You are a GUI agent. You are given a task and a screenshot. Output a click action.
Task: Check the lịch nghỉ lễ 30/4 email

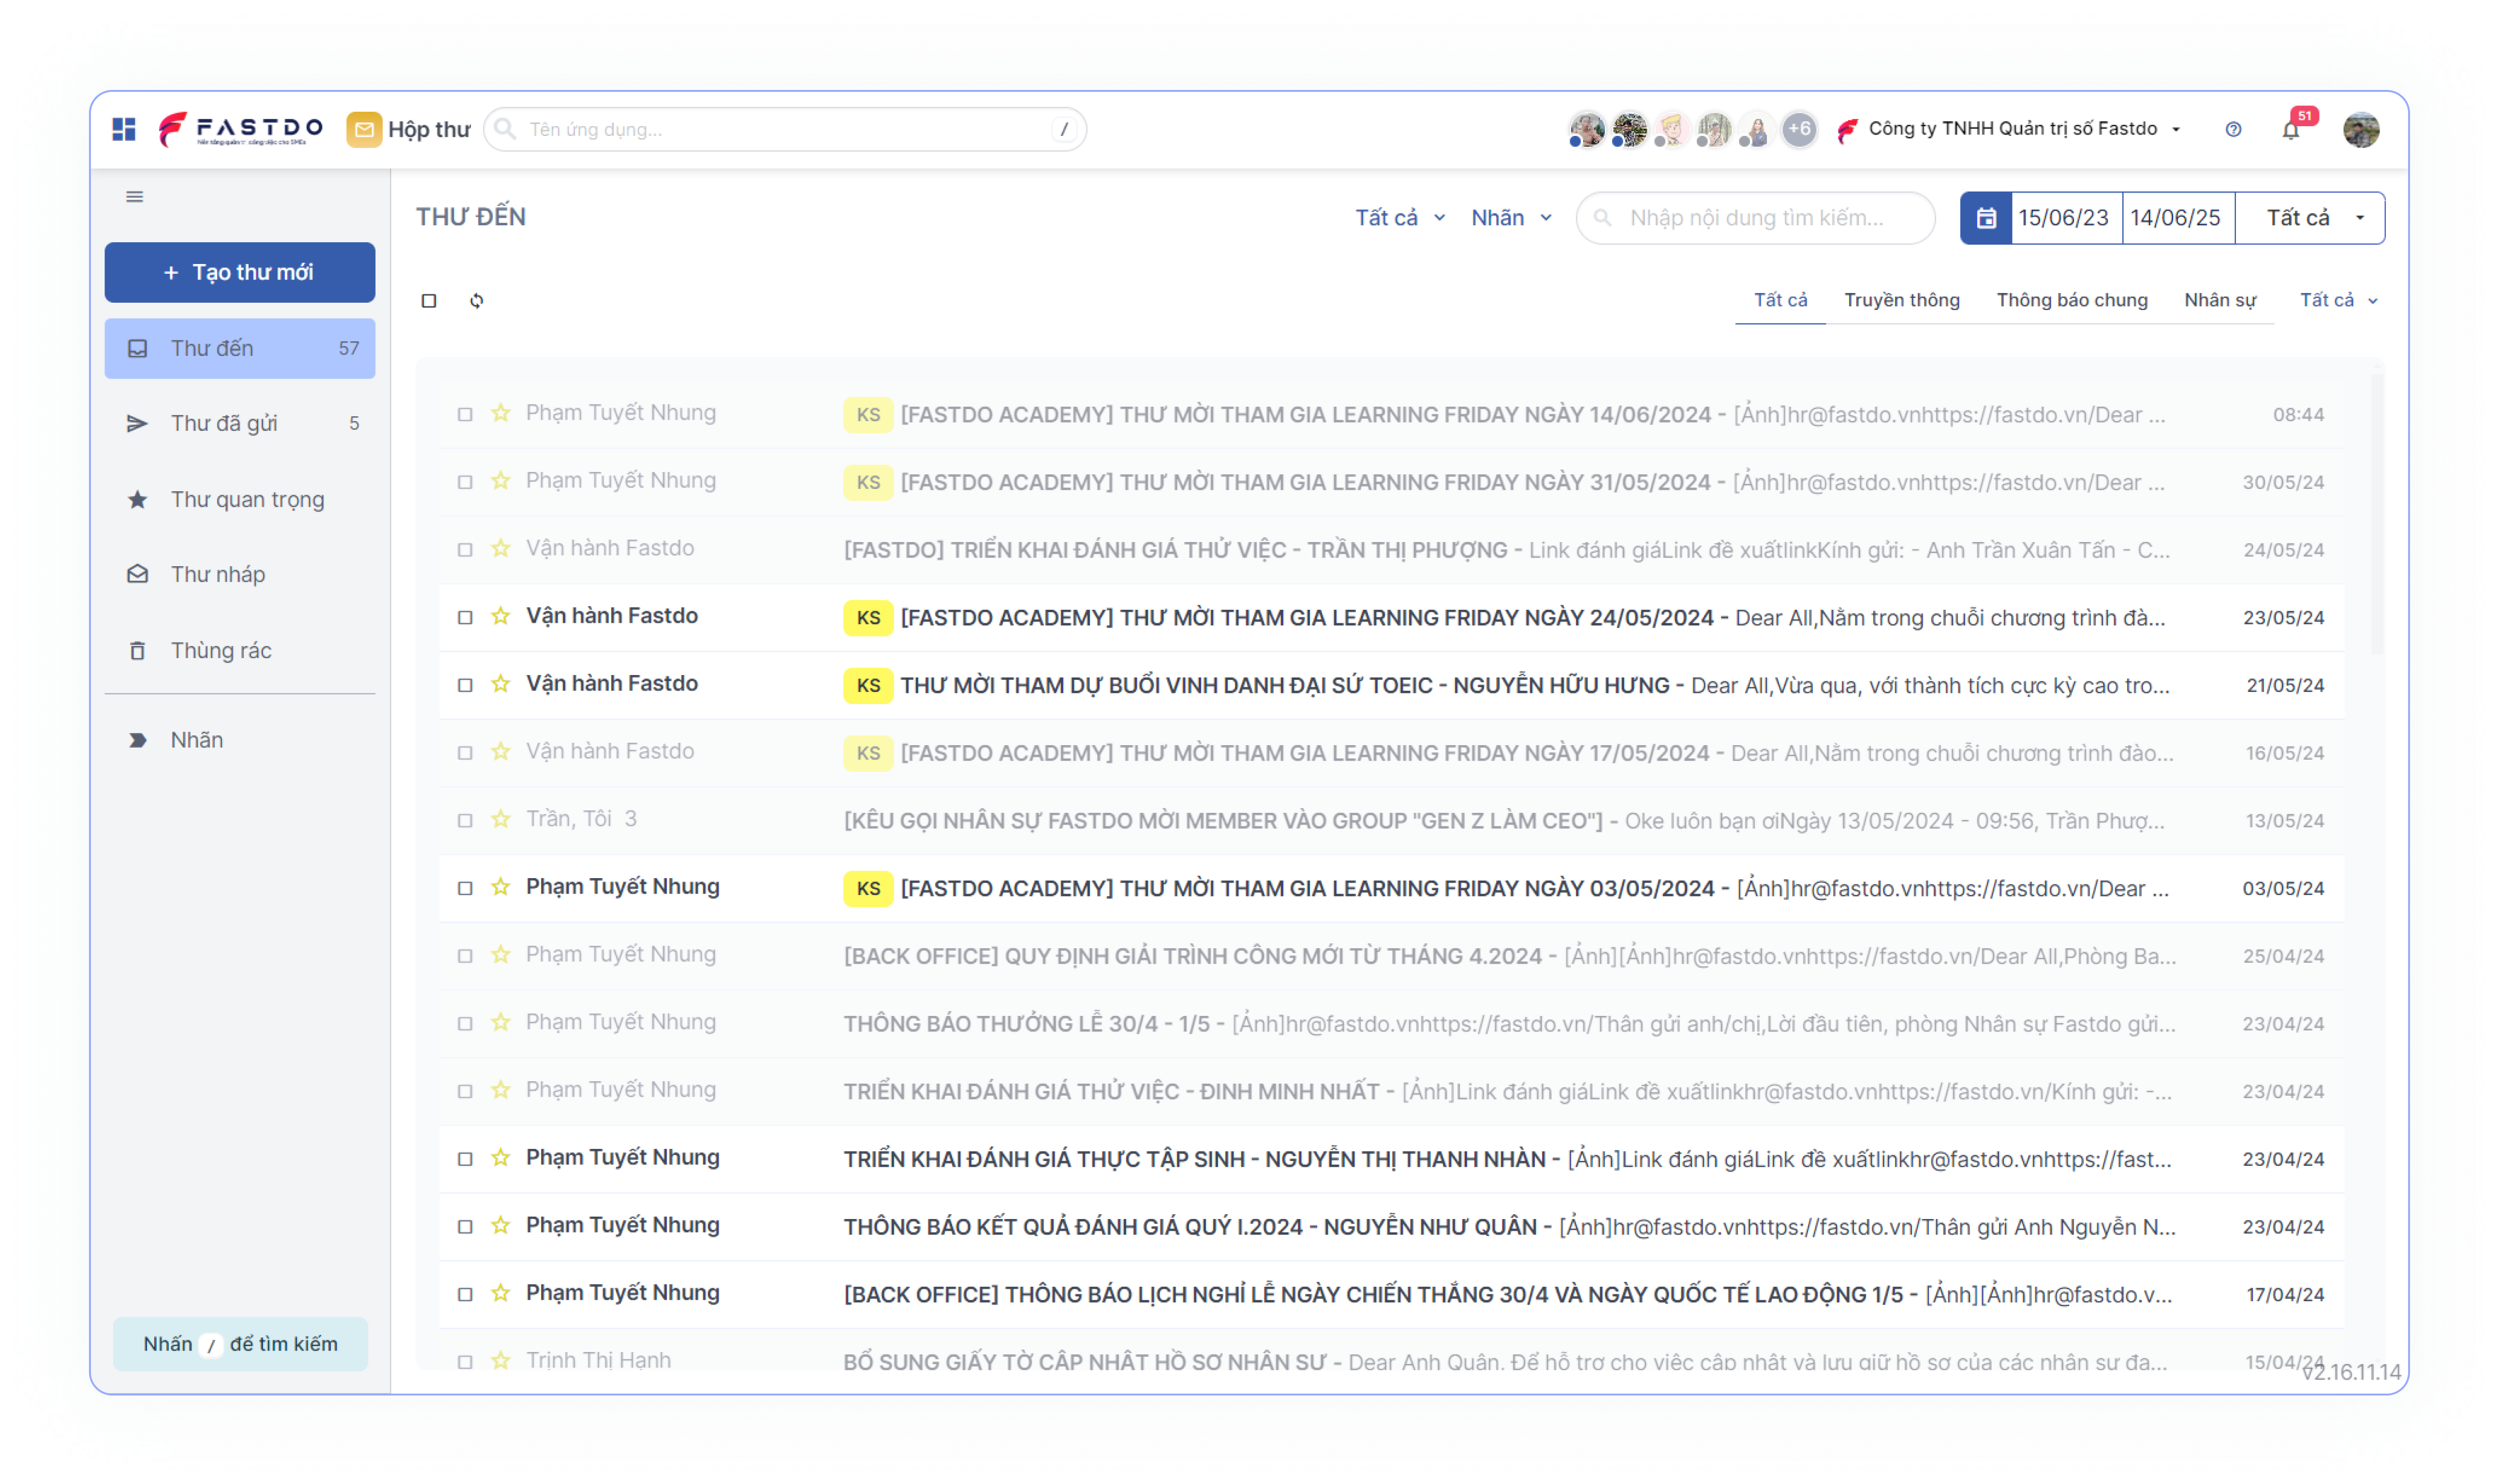coord(465,1294)
